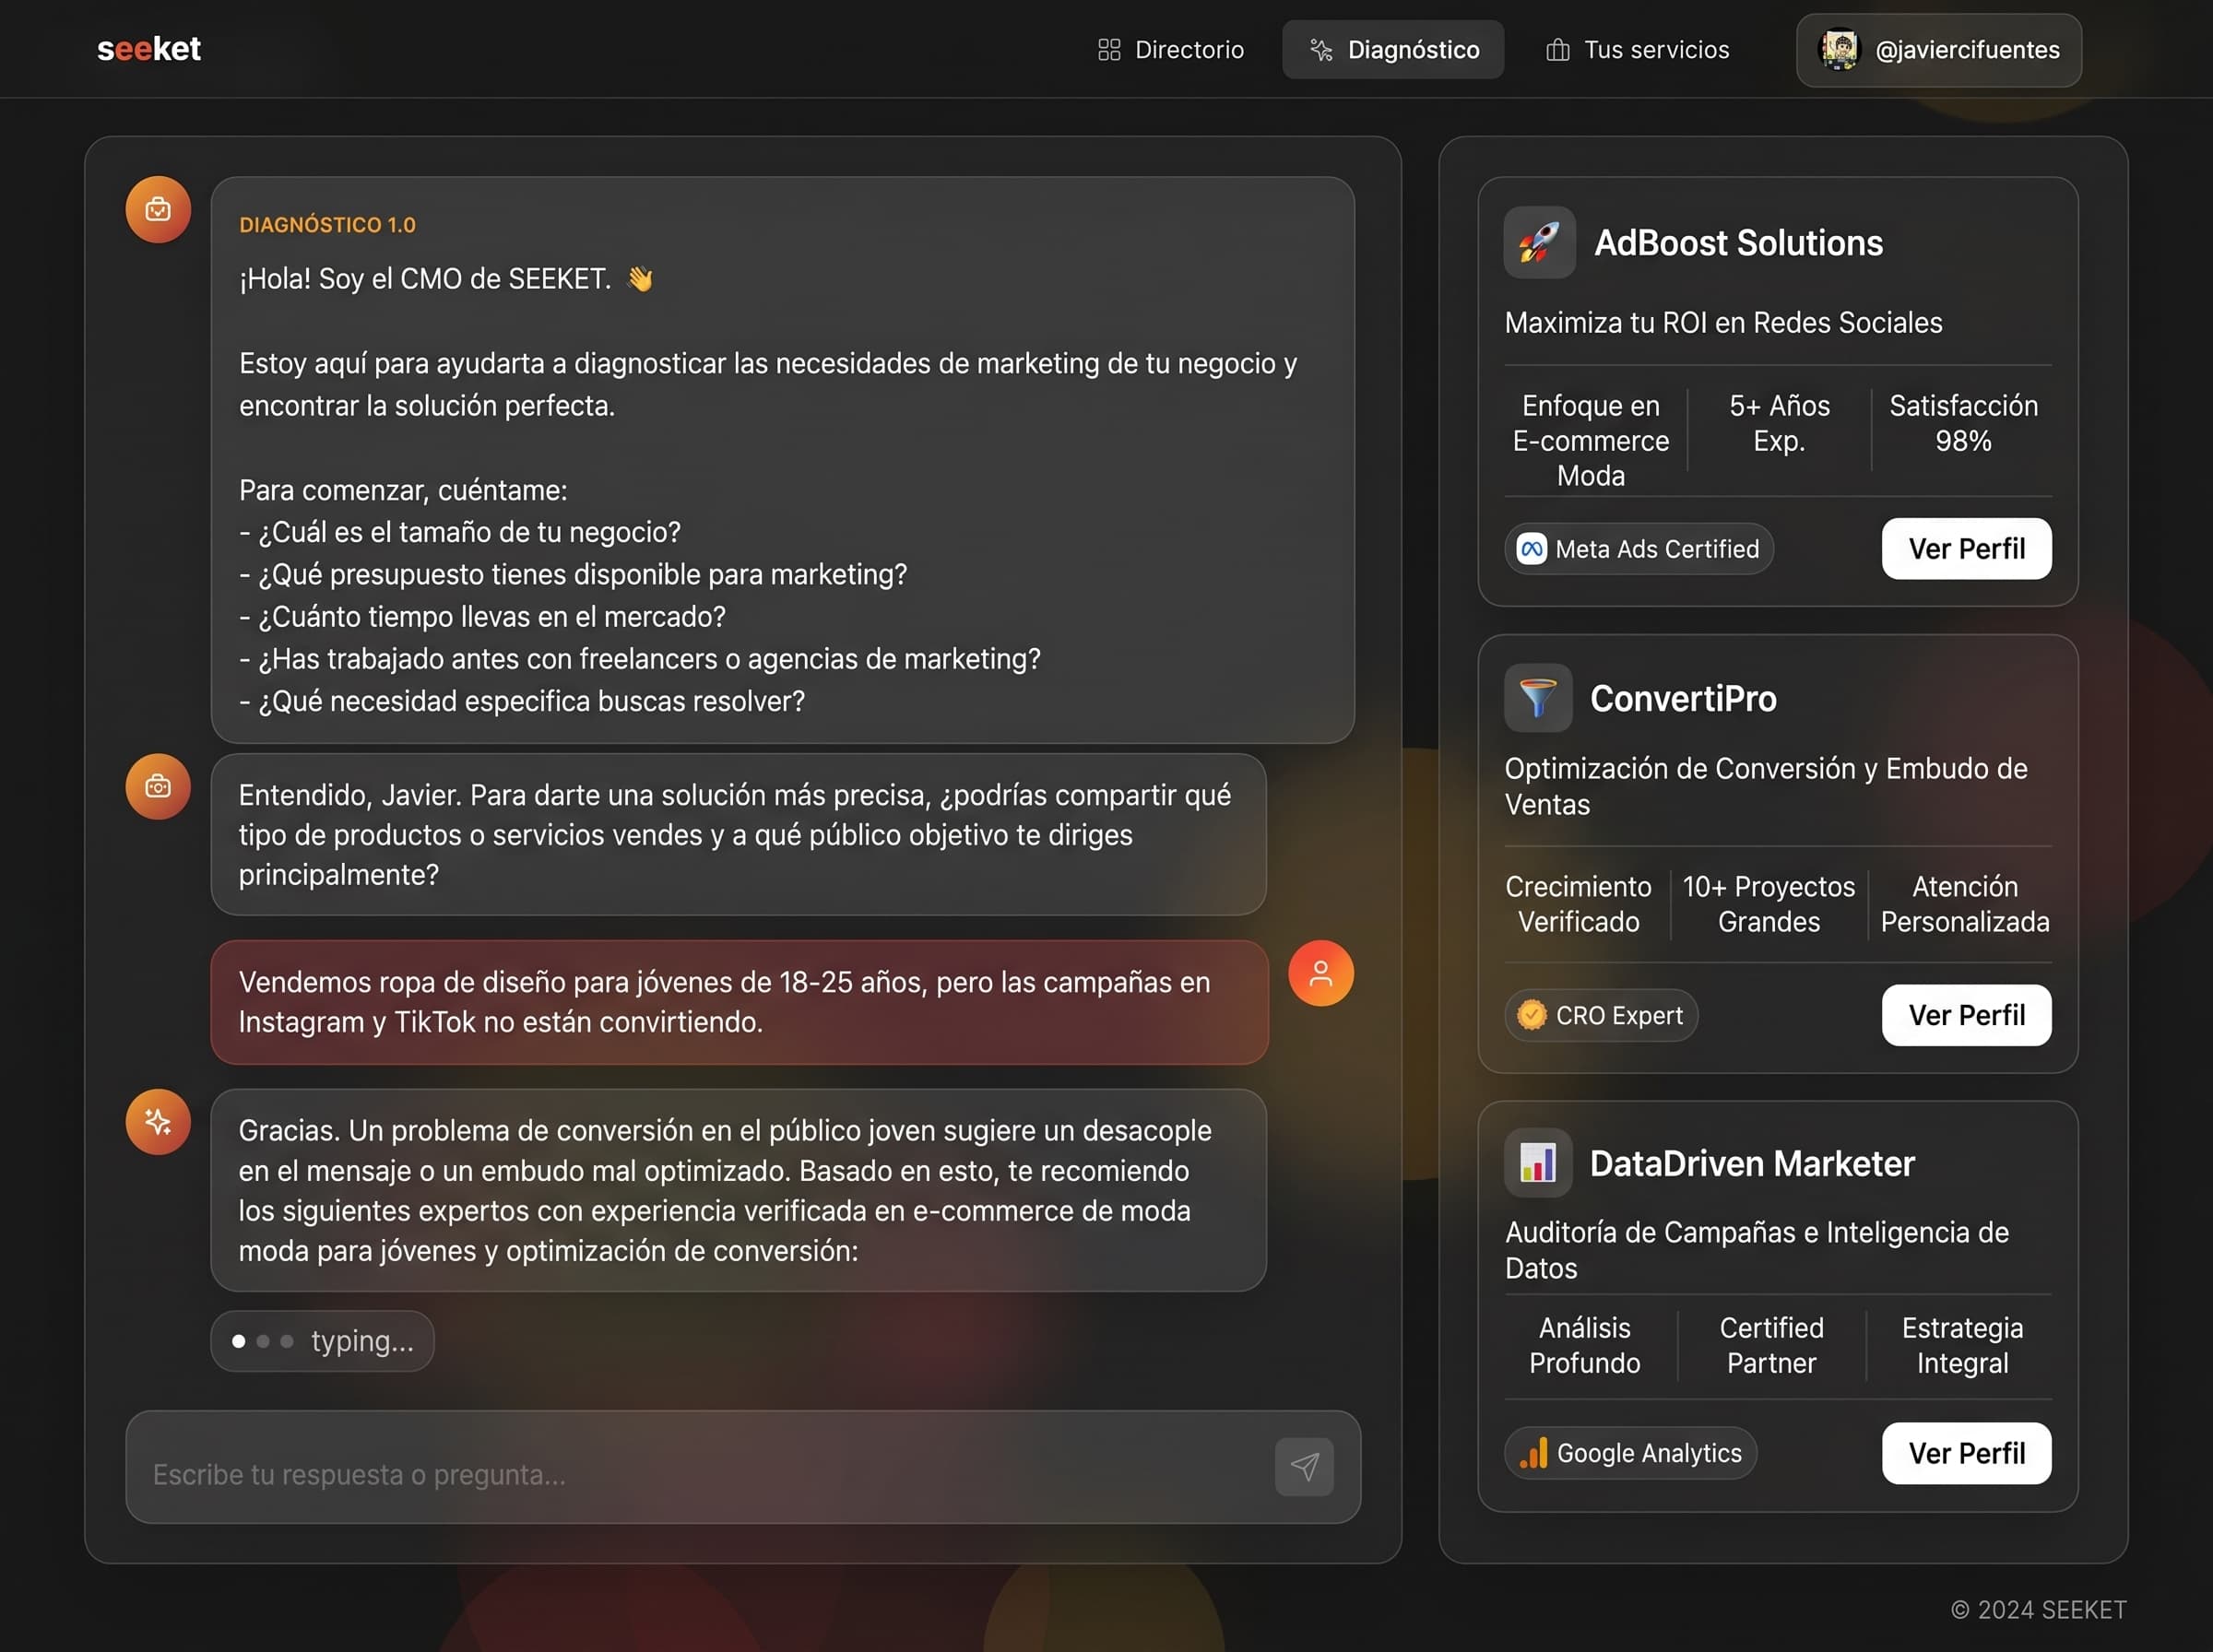Click 'Optimización de Conversión y Embudo de Ventas'

tap(1766, 787)
